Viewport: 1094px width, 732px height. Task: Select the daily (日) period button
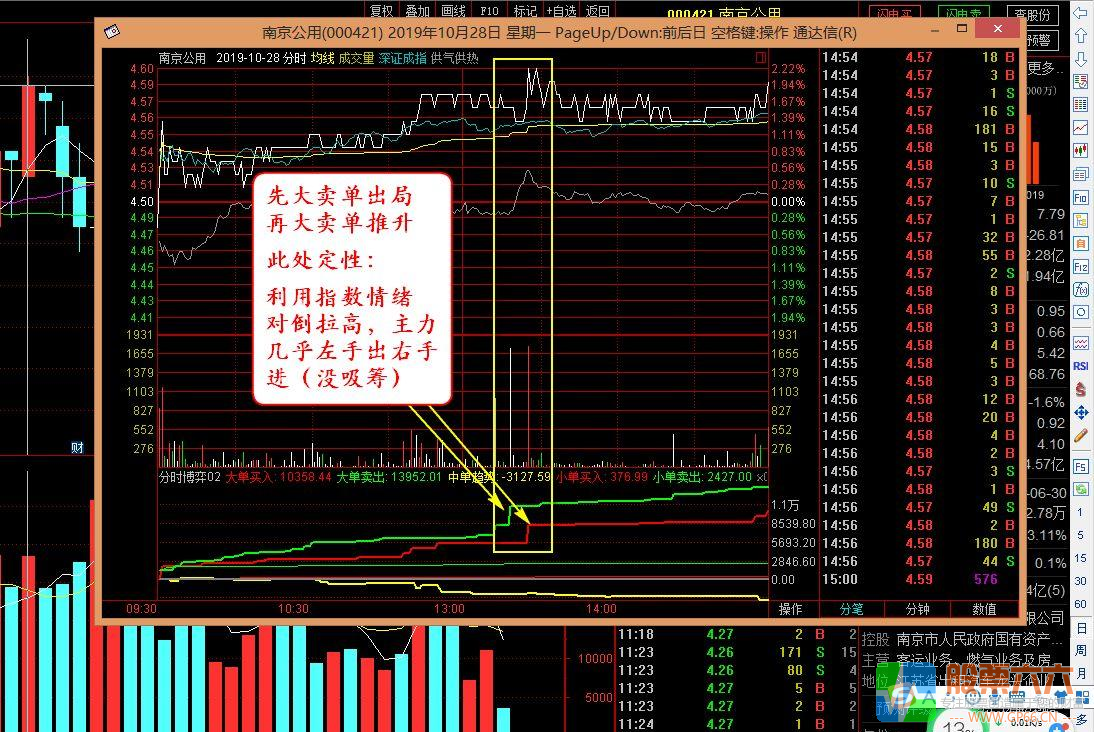[x=1081, y=628]
